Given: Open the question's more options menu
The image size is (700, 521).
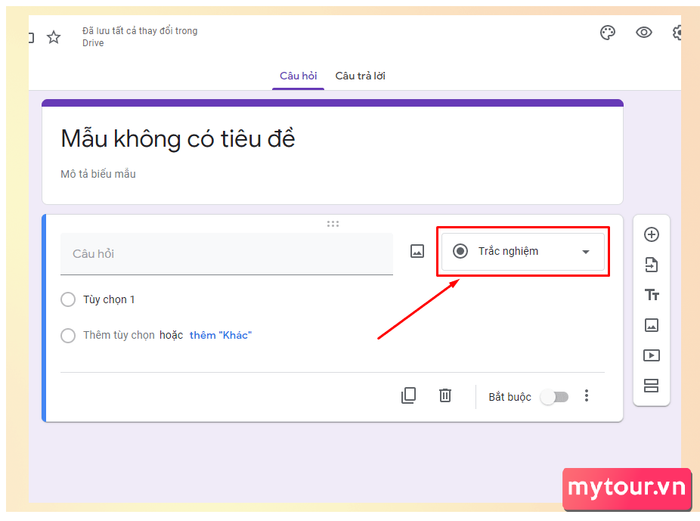Looking at the screenshot, I should click(x=587, y=396).
